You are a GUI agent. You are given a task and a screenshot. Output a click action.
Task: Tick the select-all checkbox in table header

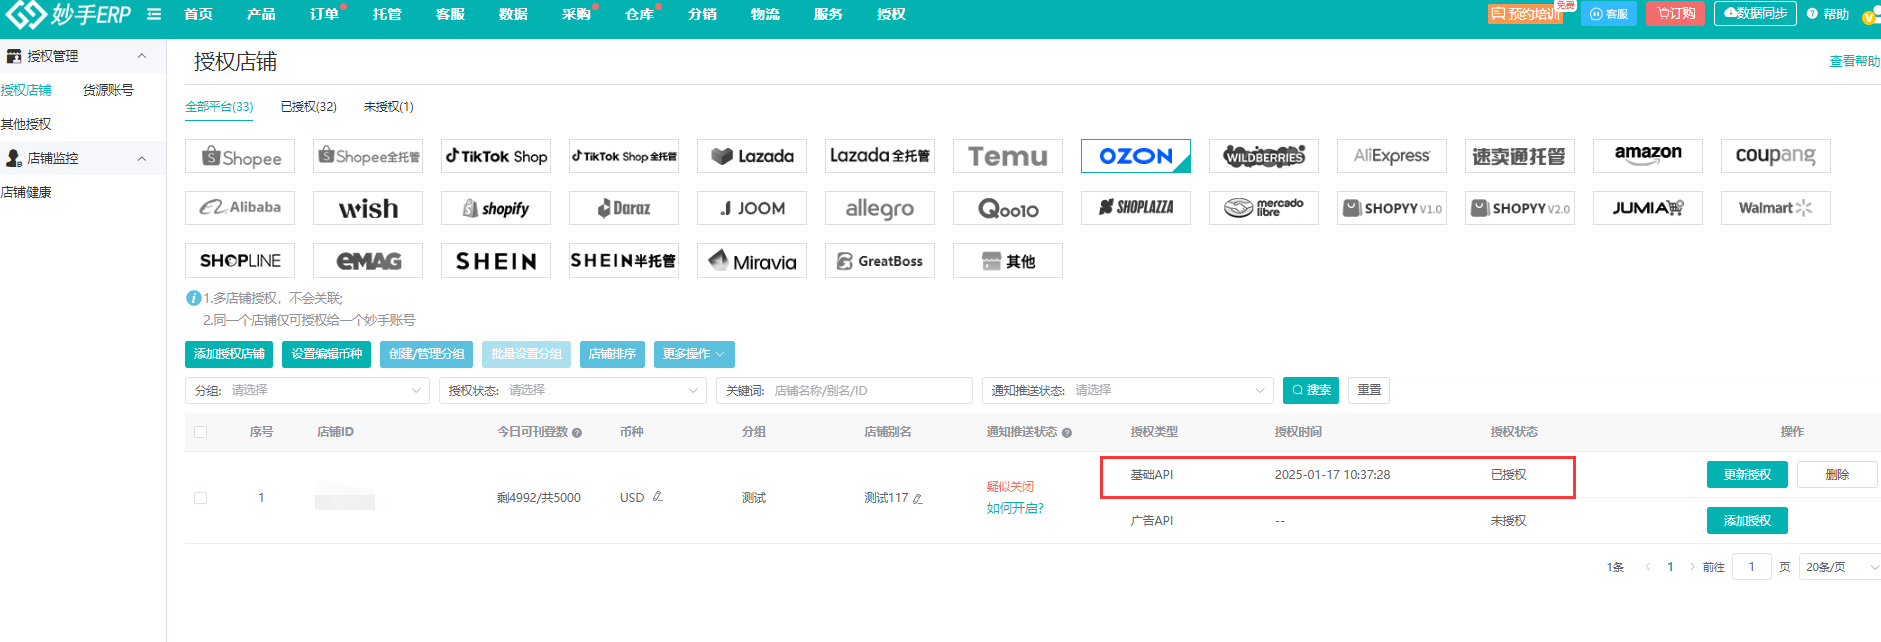(201, 432)
